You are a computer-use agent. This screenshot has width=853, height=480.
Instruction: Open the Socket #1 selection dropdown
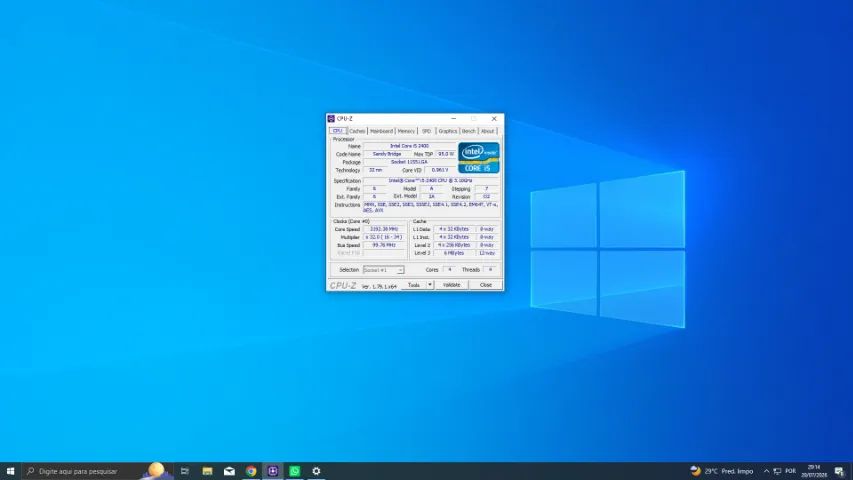[x=384, y=270]
